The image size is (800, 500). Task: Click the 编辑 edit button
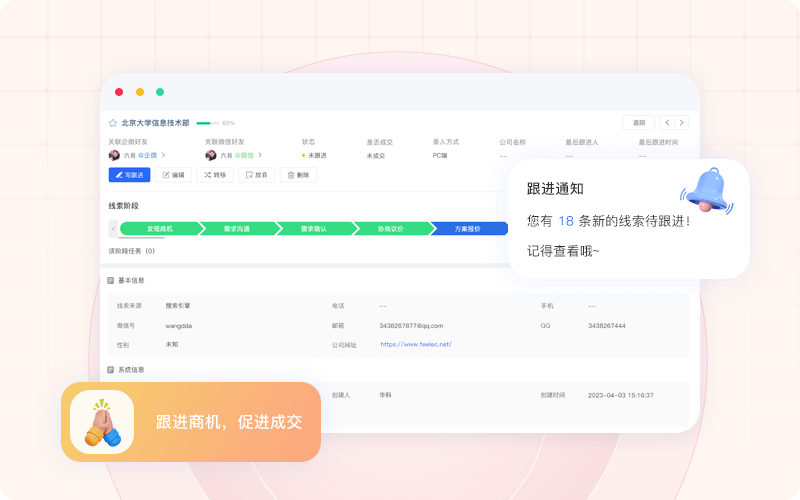173,174
